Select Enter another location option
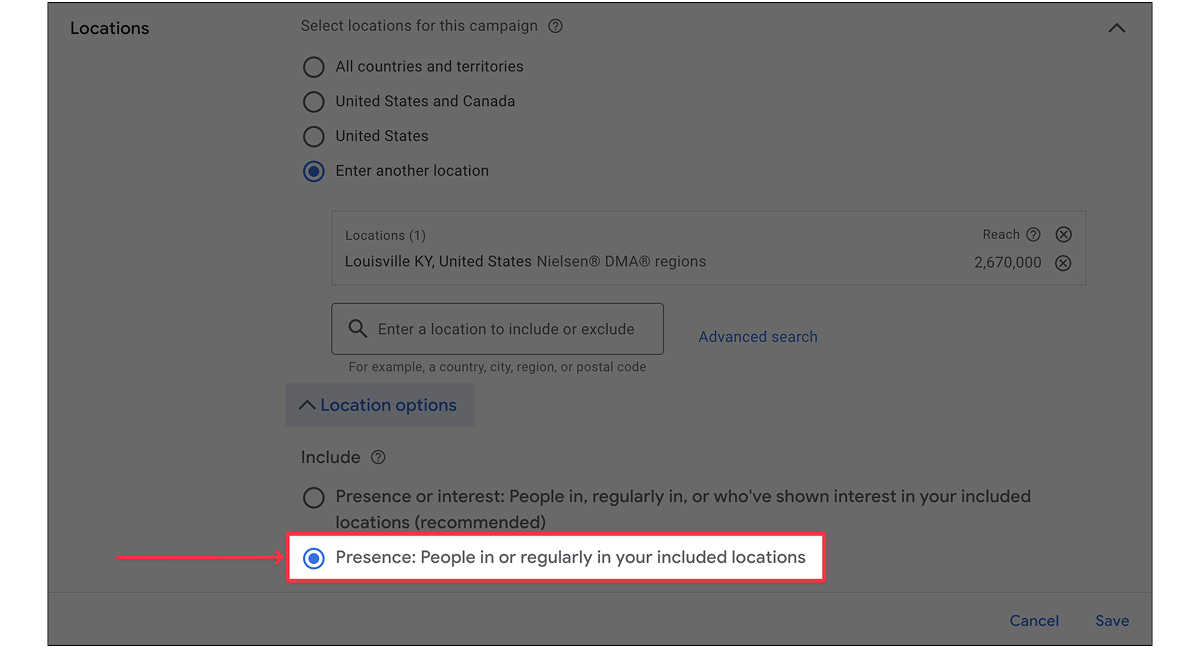This screenshot has height=648, width=1200. [314, 171]
